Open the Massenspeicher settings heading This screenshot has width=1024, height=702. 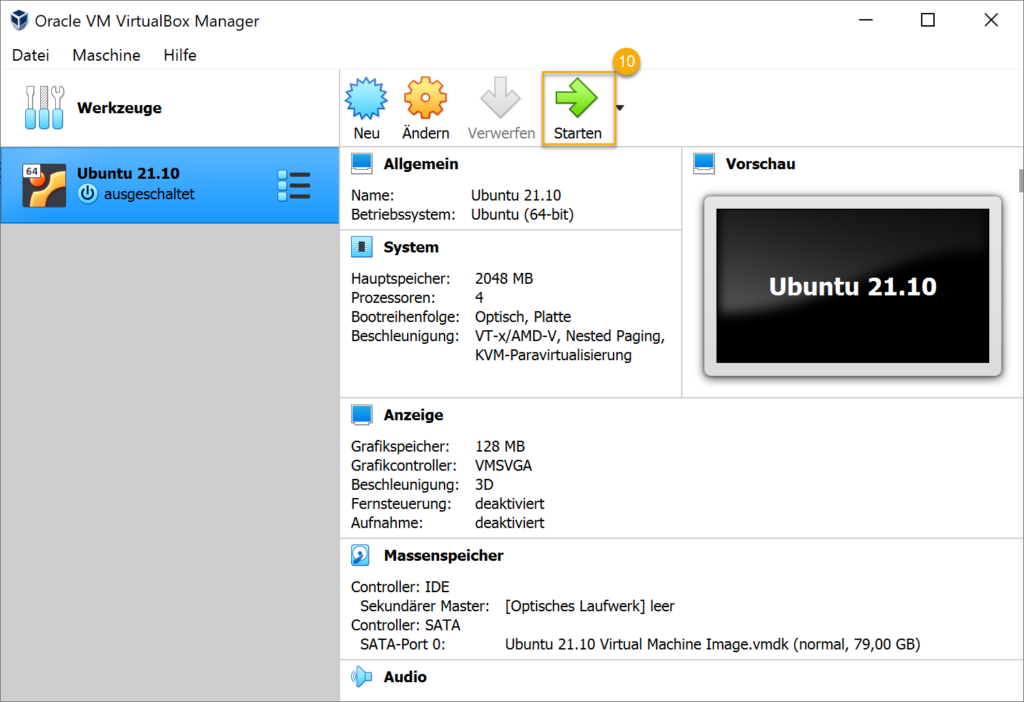click(x=443, y=556)
